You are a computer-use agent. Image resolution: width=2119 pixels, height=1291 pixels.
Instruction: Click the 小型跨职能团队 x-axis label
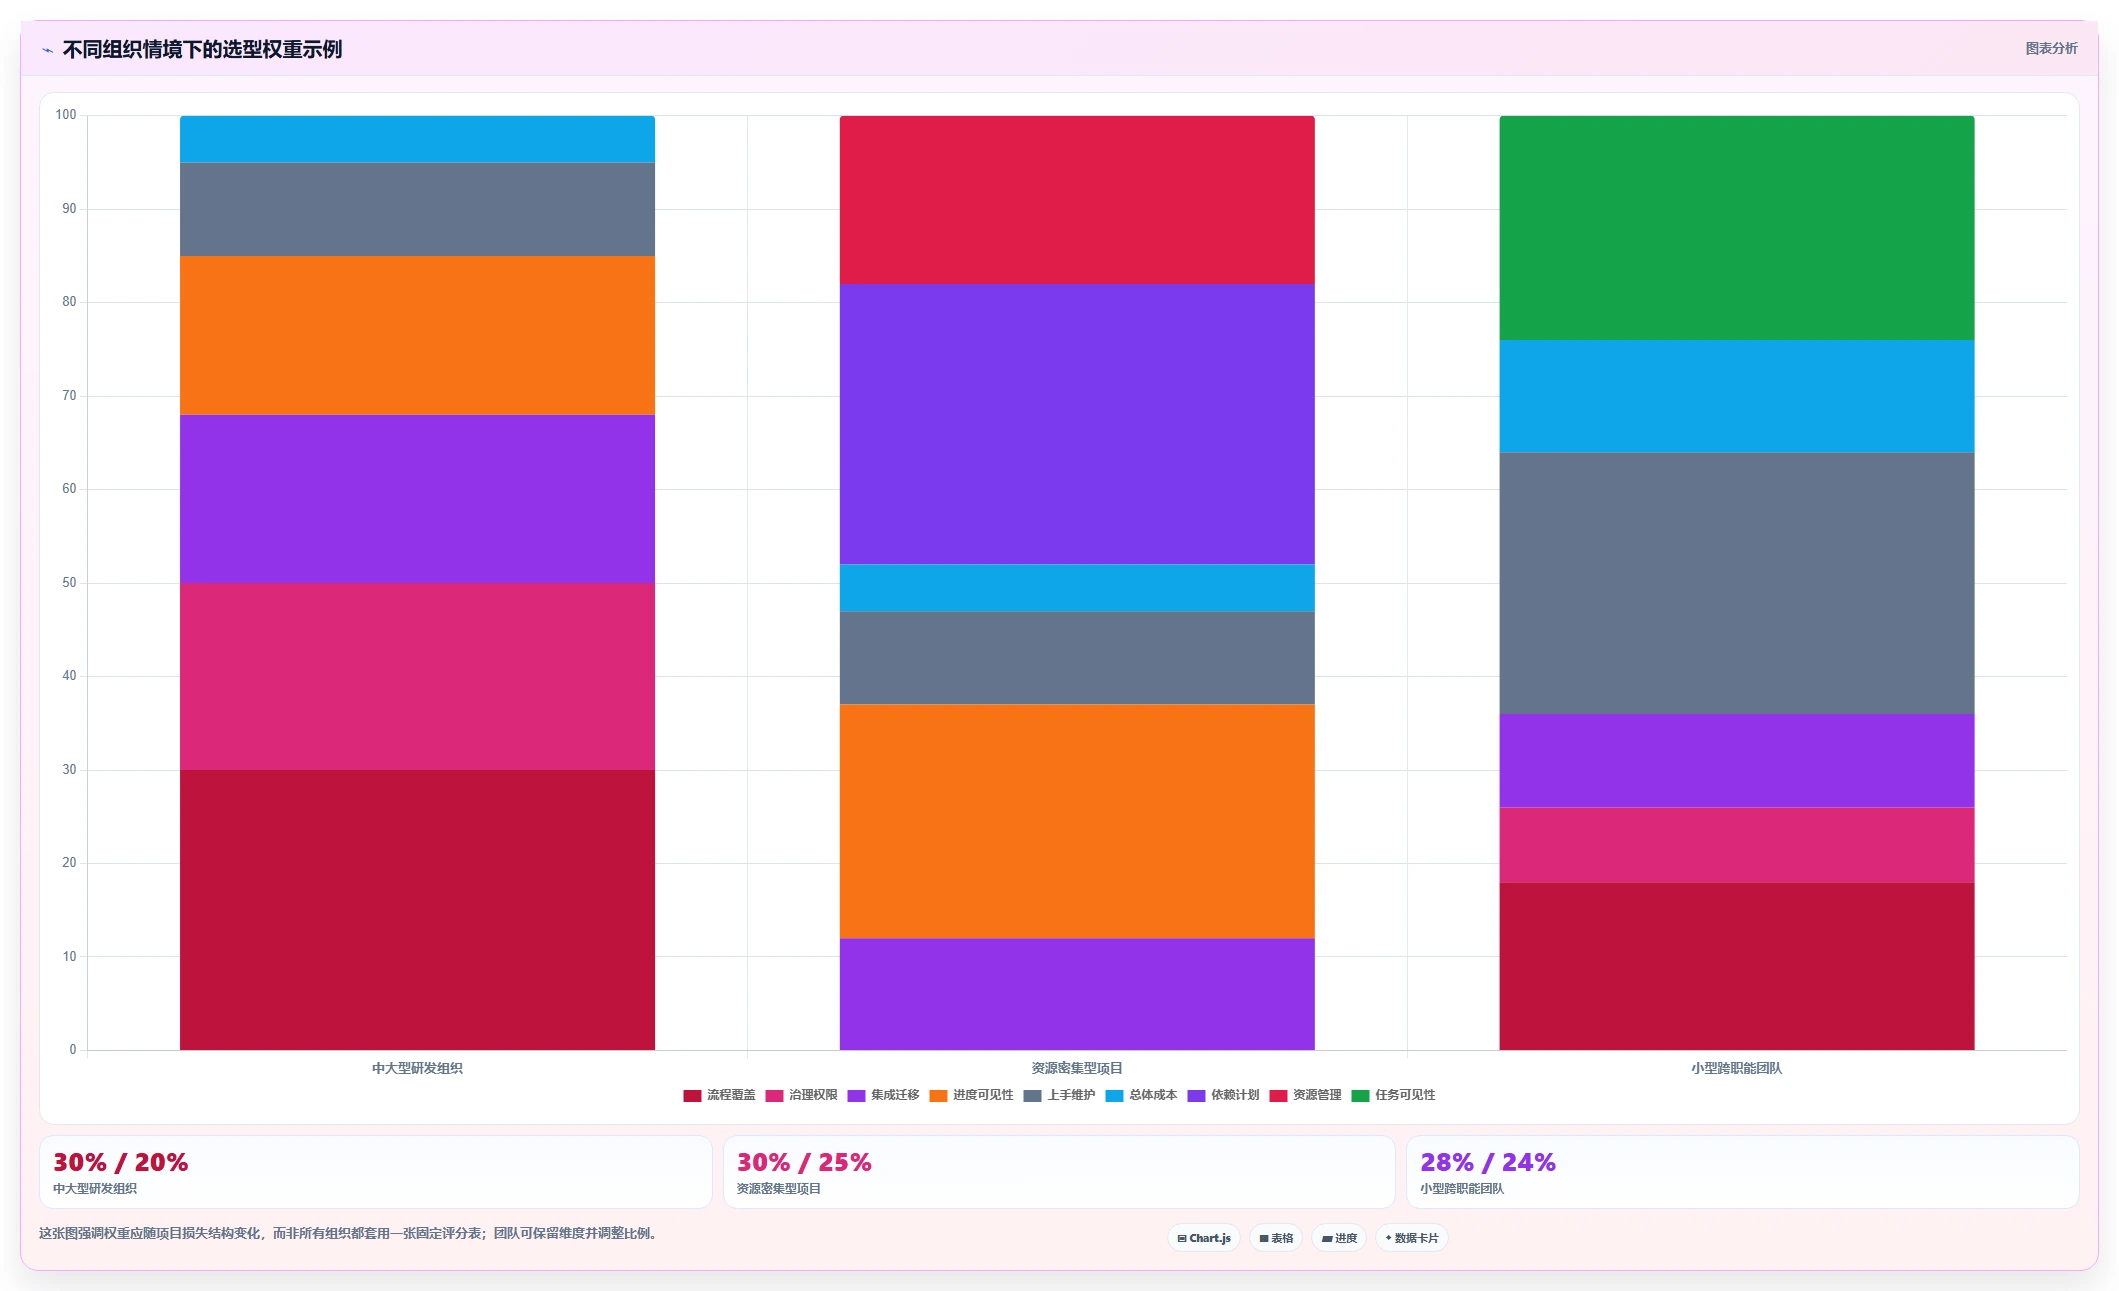[1737, 1068]
